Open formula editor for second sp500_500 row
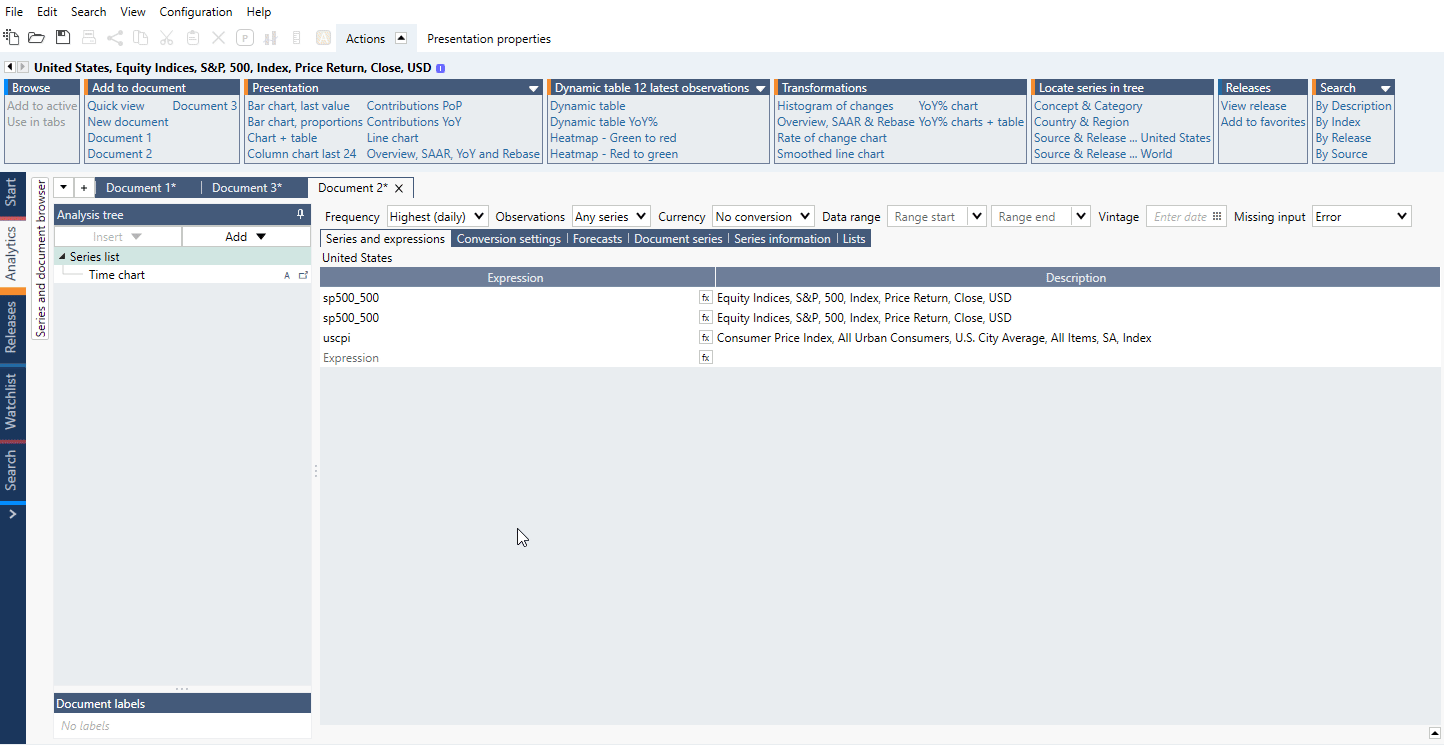This screenshot has height=745, width=1444. click(705, 317)
